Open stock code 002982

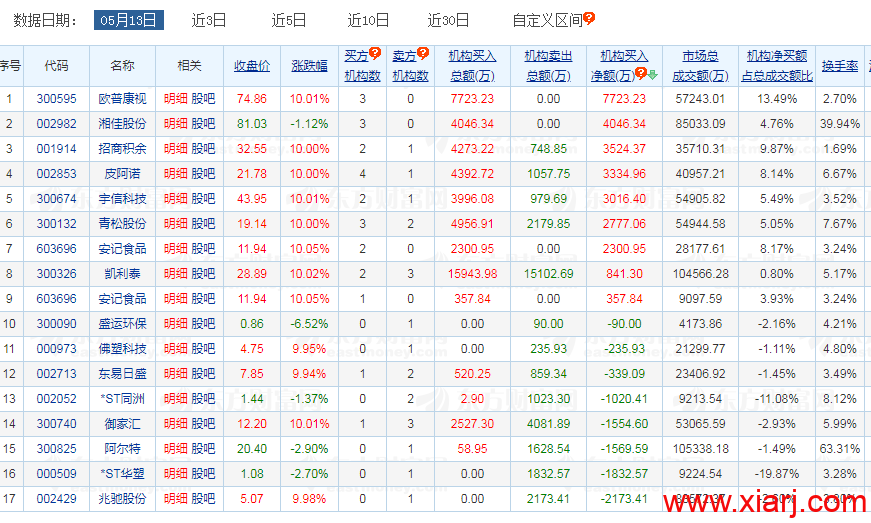[x=57, y=124]
